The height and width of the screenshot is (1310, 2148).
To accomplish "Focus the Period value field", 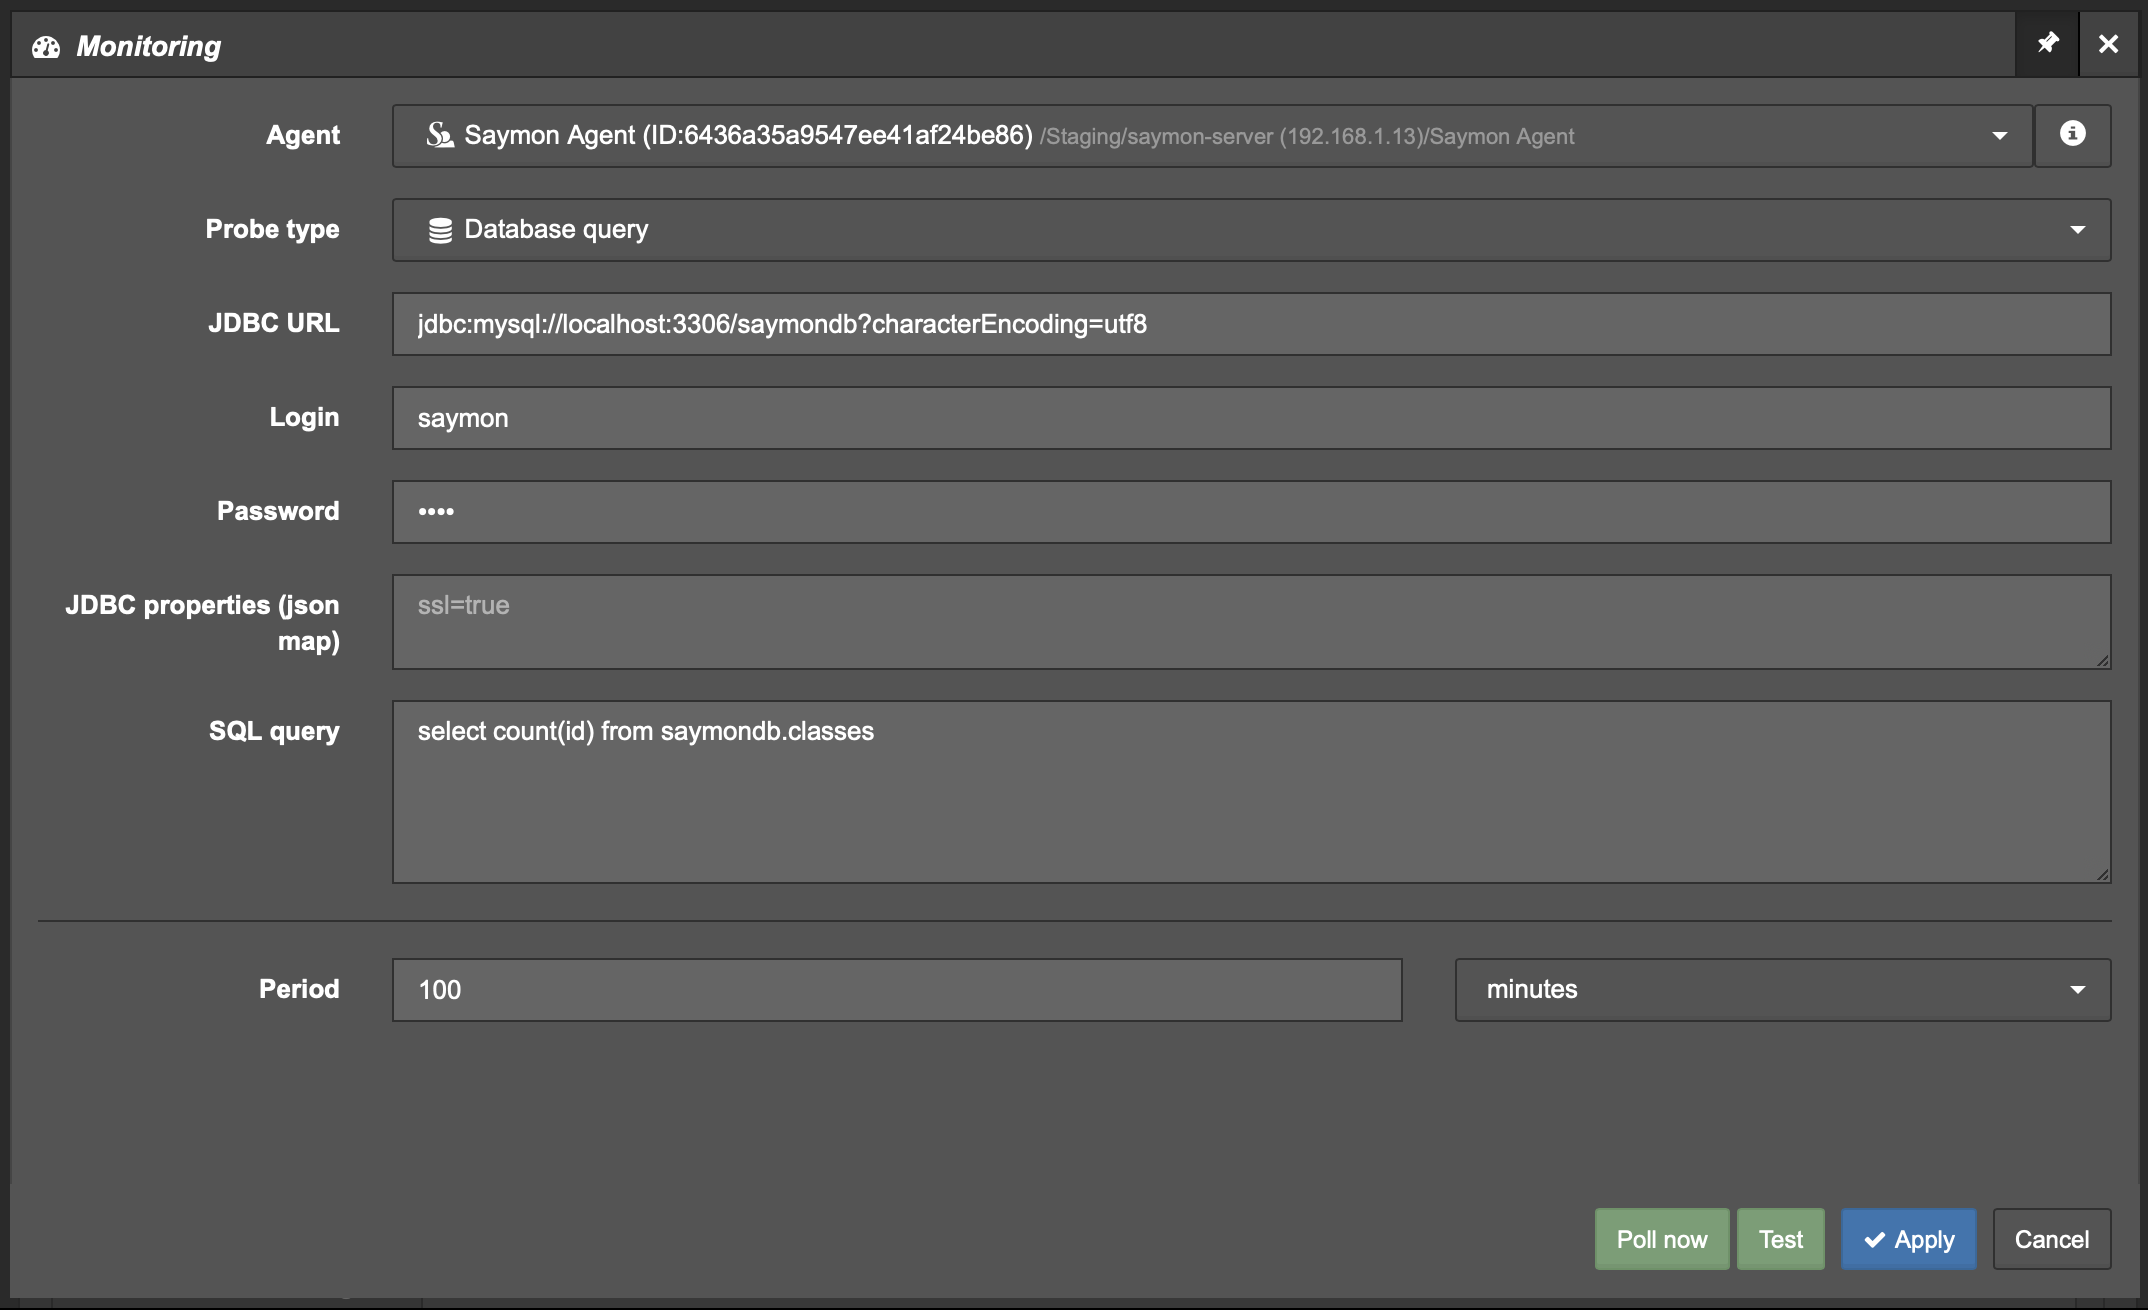I will click(897, 990).
